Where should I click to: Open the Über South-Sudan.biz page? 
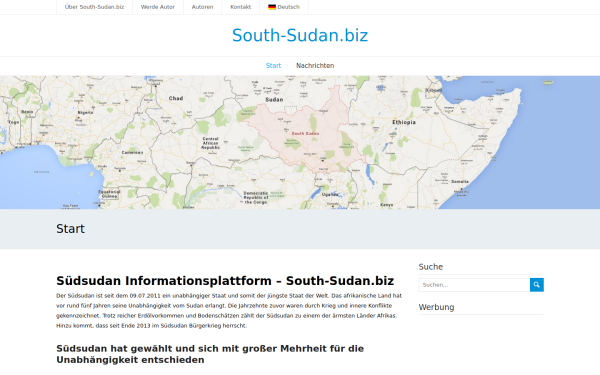(95, 7)
